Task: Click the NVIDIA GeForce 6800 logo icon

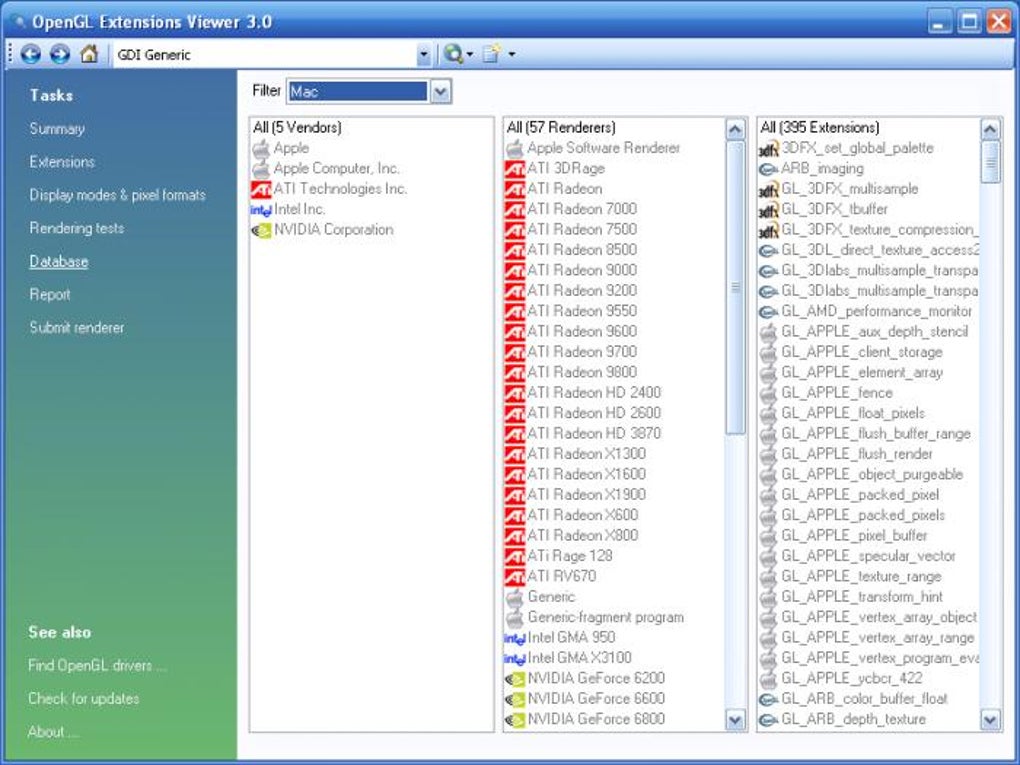Action: (515, 721)
